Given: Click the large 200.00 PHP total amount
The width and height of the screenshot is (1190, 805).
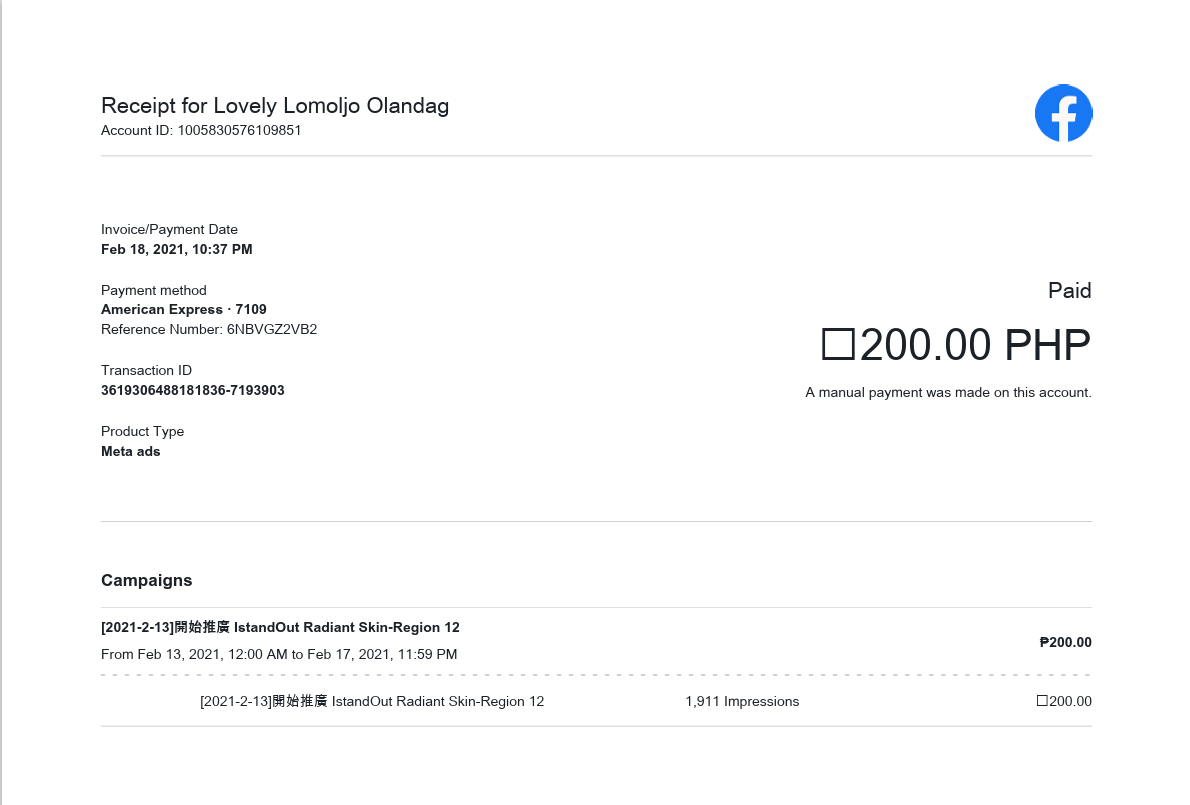Looking at the screenshot, I should (955, 346).
